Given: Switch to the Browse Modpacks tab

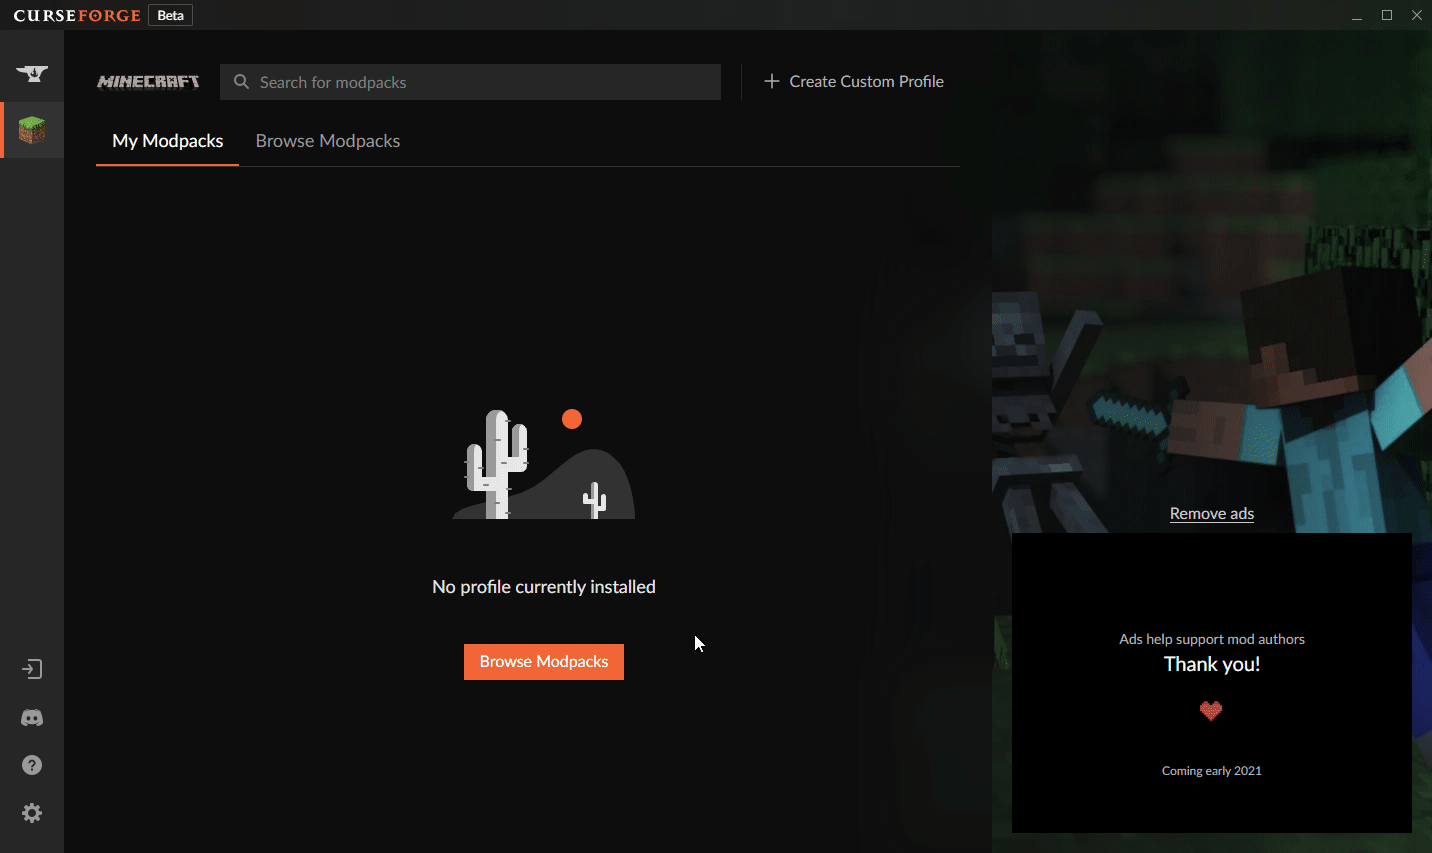Looking at the screenshot, I should pos(328,141).
